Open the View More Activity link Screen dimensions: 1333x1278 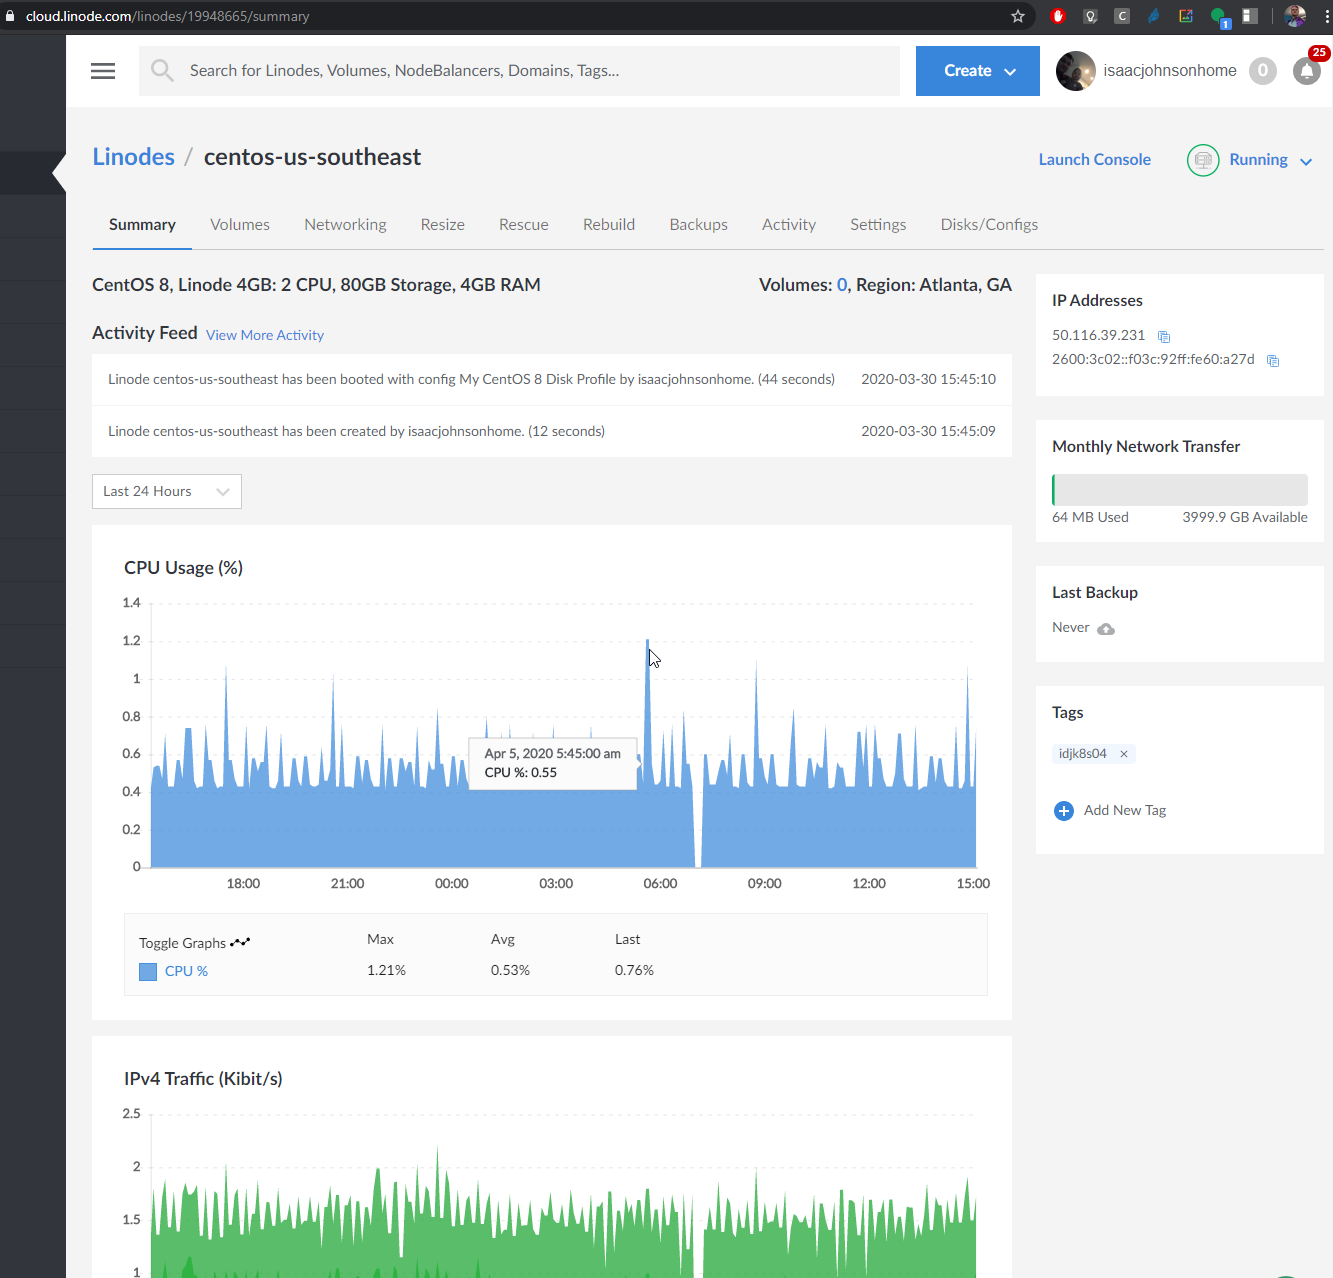coord(265,335)
